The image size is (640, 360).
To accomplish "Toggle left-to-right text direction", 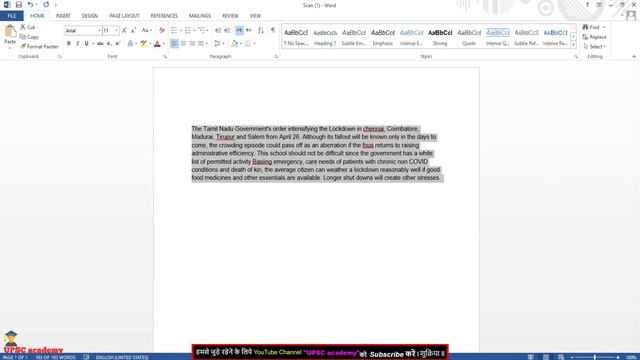I will tap(239, 31).
